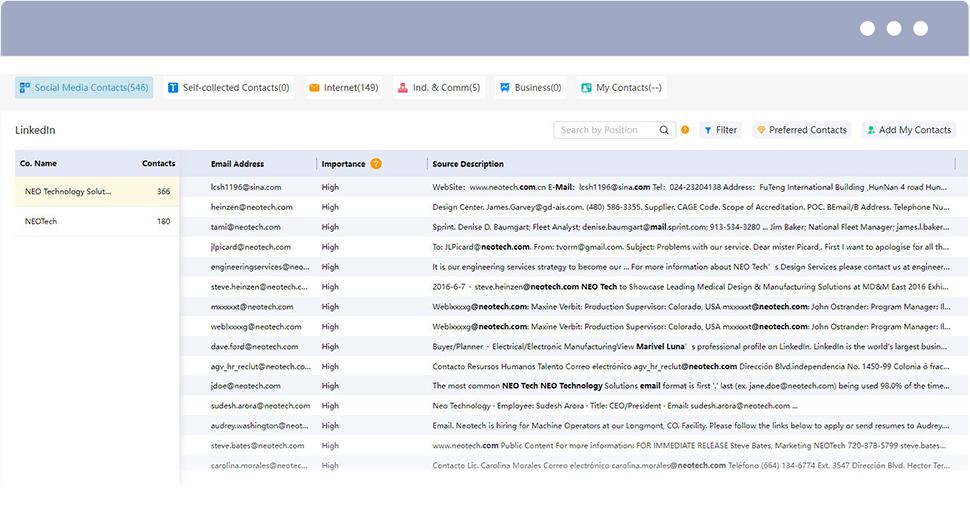The image size is (970, 510).
Task: Click source description starting '2016-6-7'
Action: coord(690,287)
